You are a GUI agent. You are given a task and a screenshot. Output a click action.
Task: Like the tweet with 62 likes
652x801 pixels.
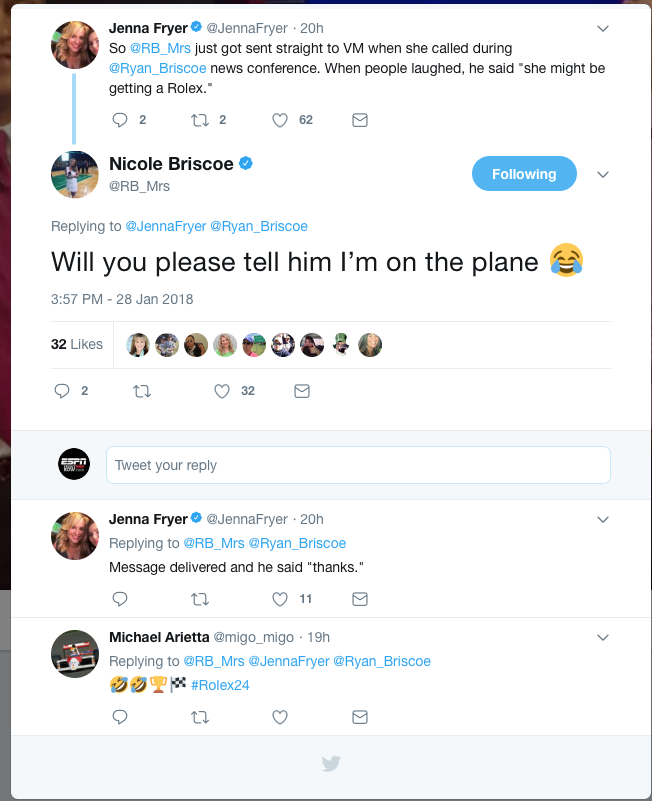(x=281, y=120)
